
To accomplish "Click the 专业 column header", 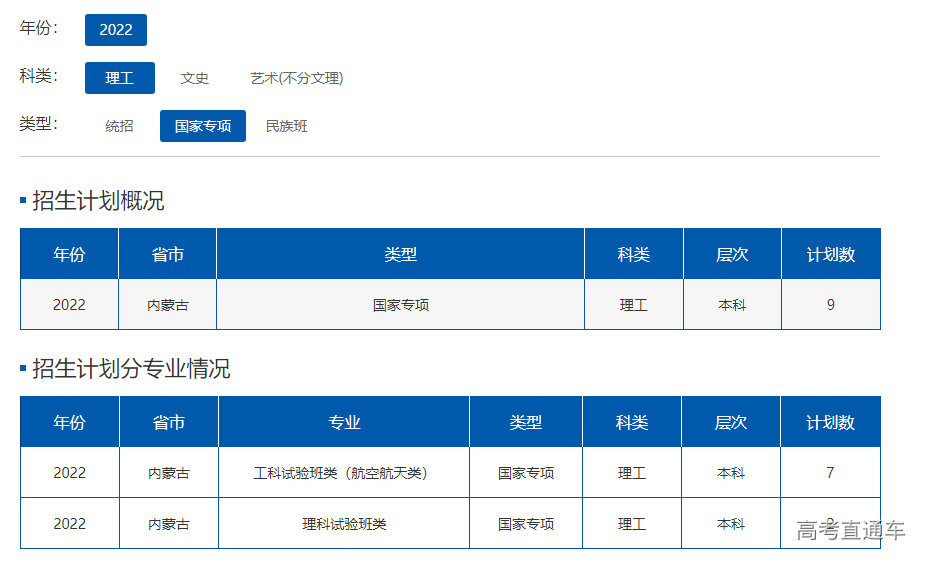I will 344,422.
